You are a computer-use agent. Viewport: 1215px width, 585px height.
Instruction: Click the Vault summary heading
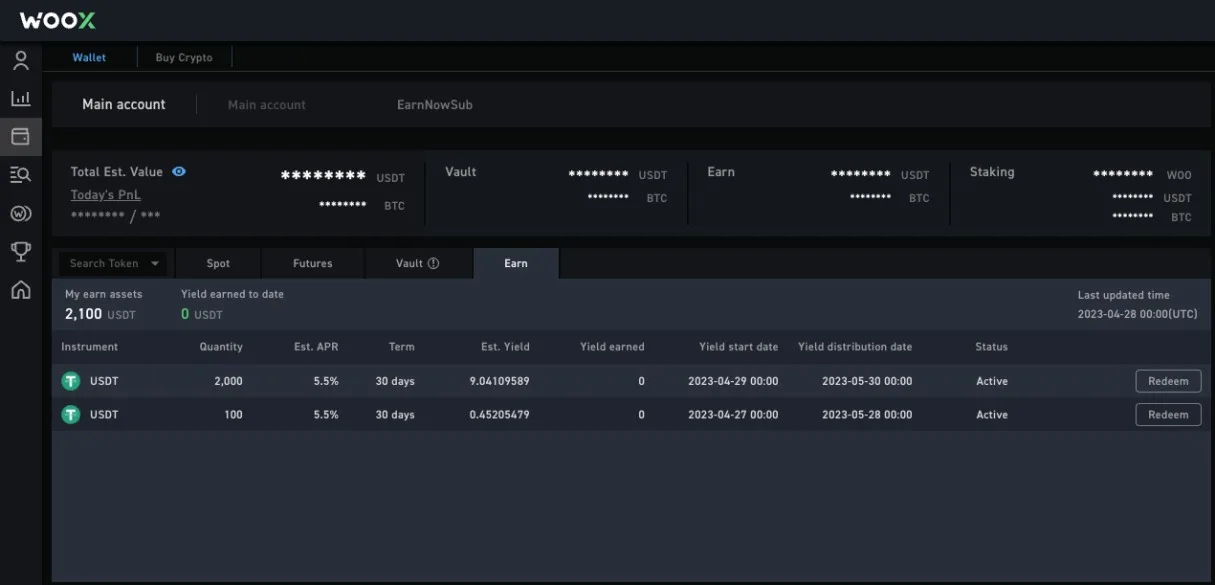(x=461, y=172)
